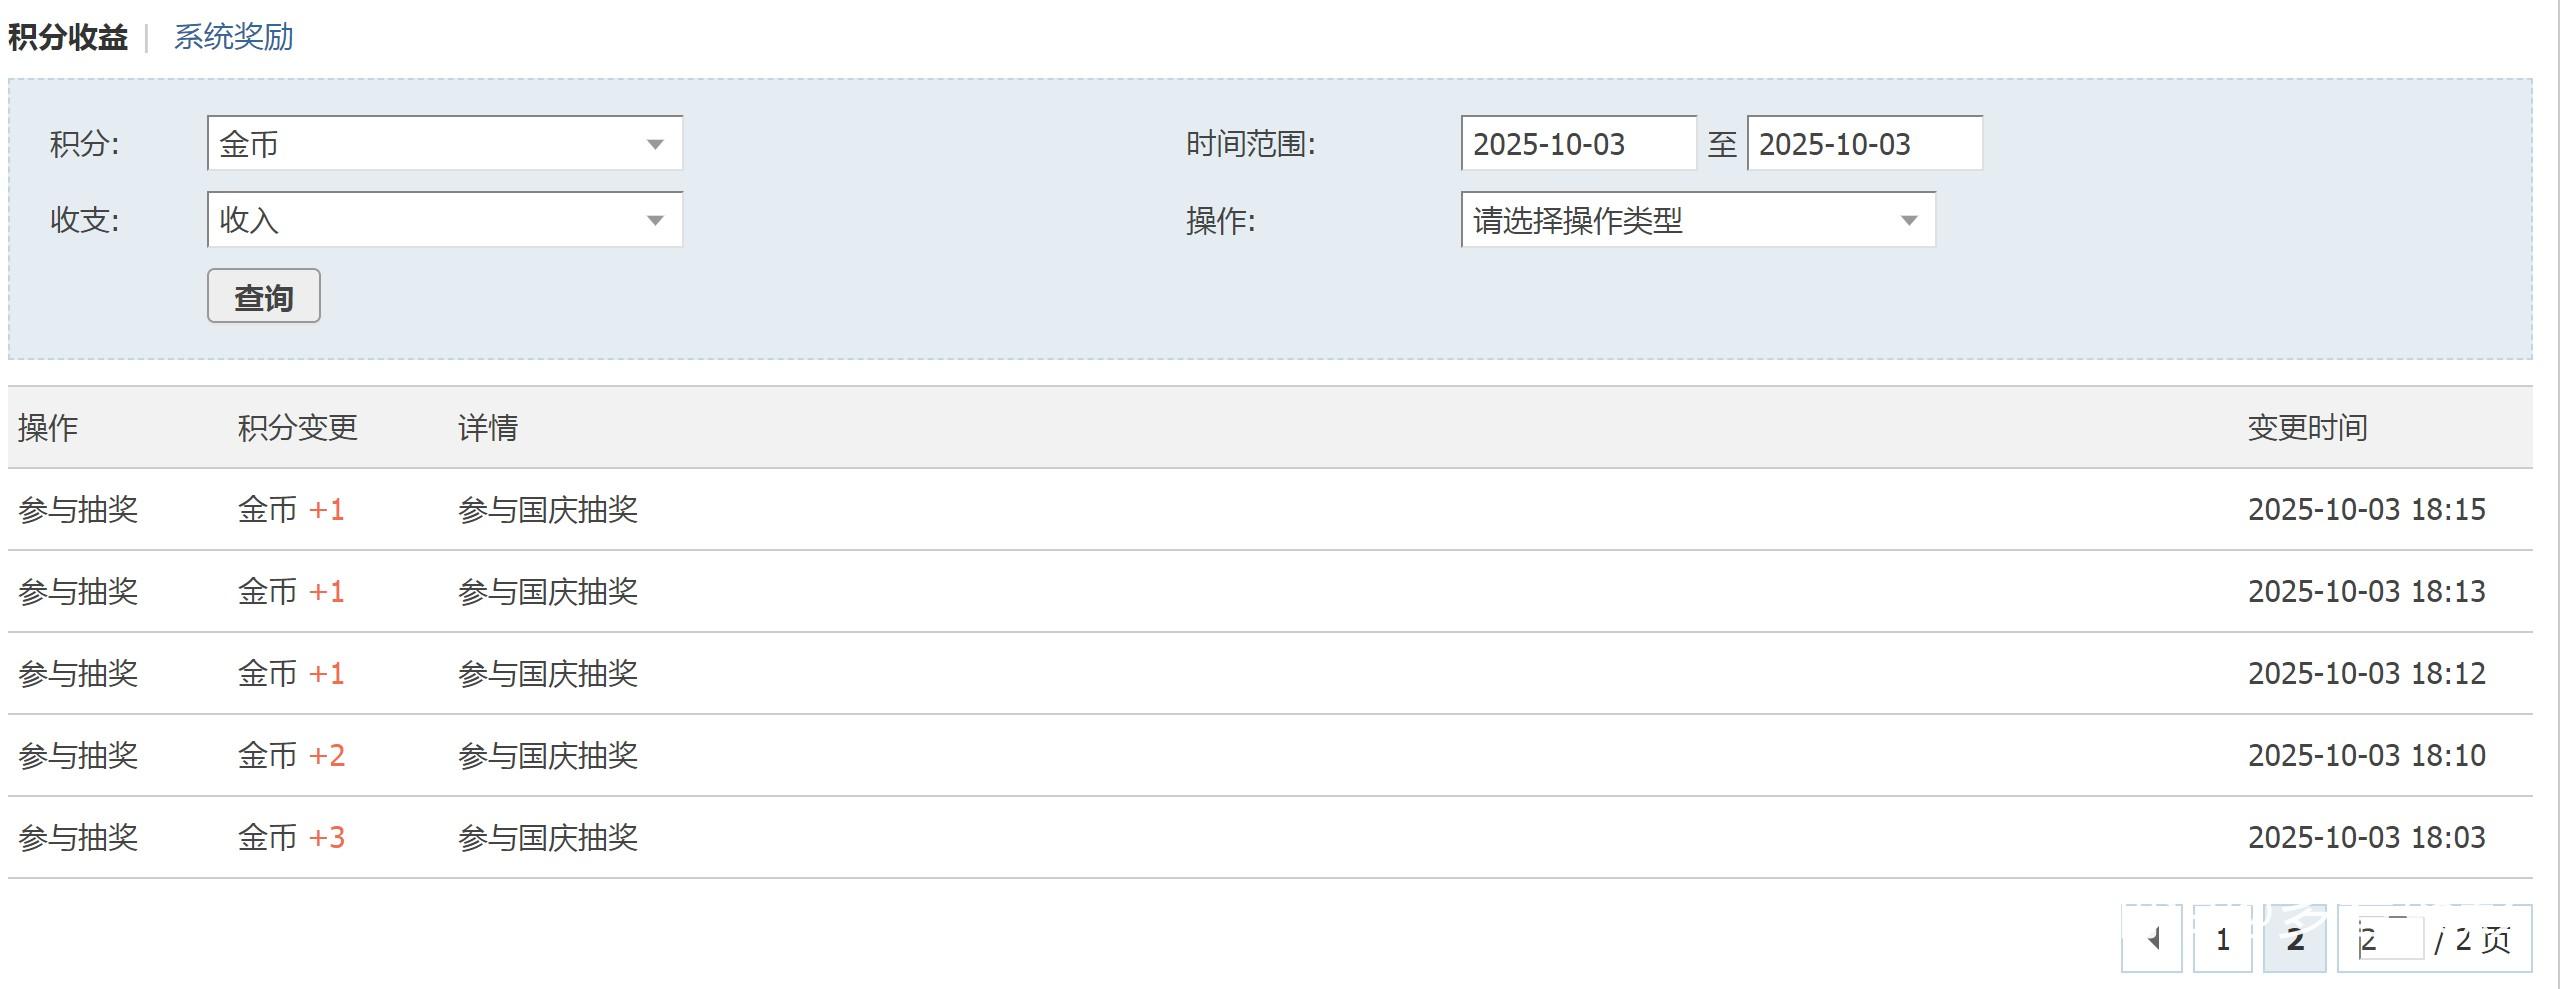Image resolution: width=2567 pixels, height=989 pixels.
Task: Jump to page 1 in pagination
Action: coord(2222,939)
